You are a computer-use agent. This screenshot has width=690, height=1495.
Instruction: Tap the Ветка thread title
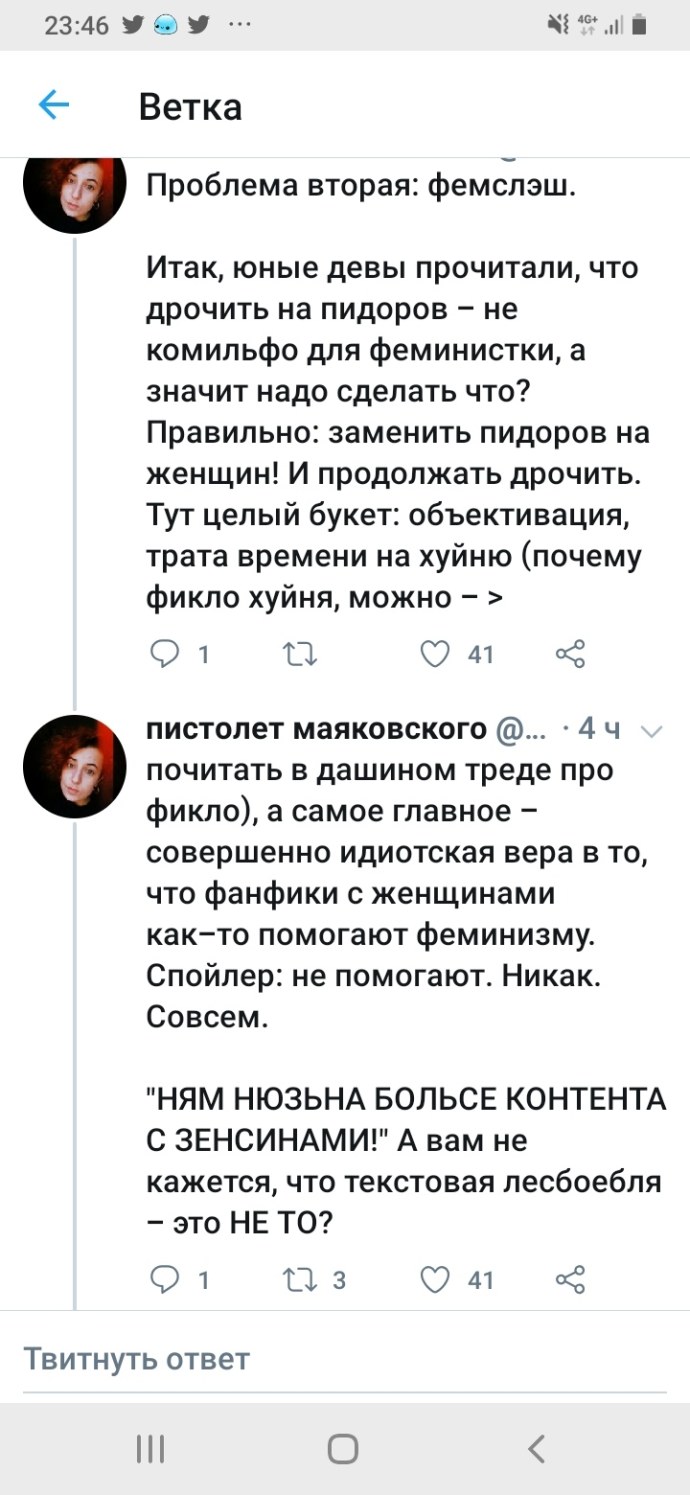[x=190, y=106]
